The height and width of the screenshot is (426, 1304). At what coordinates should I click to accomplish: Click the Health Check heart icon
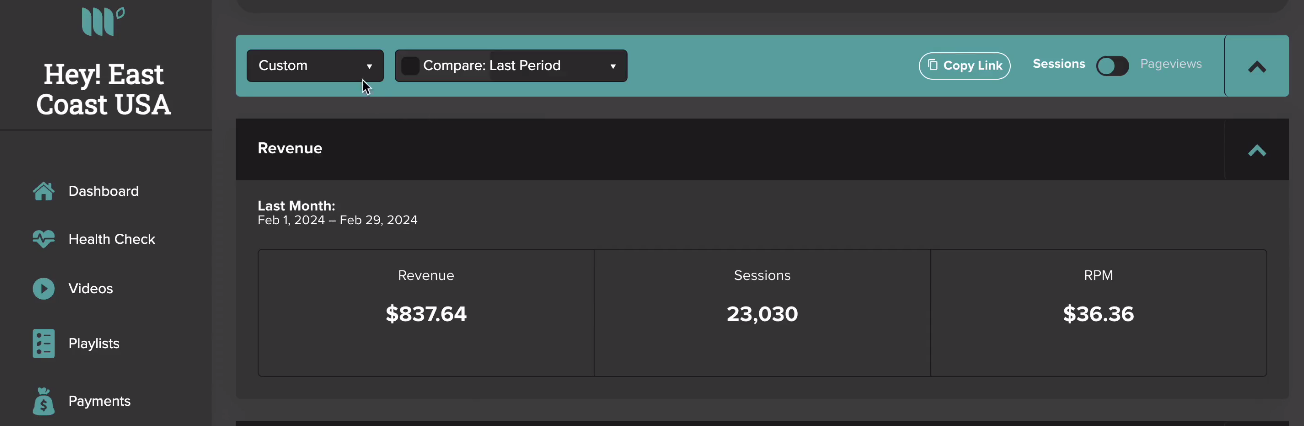point(43,239)
